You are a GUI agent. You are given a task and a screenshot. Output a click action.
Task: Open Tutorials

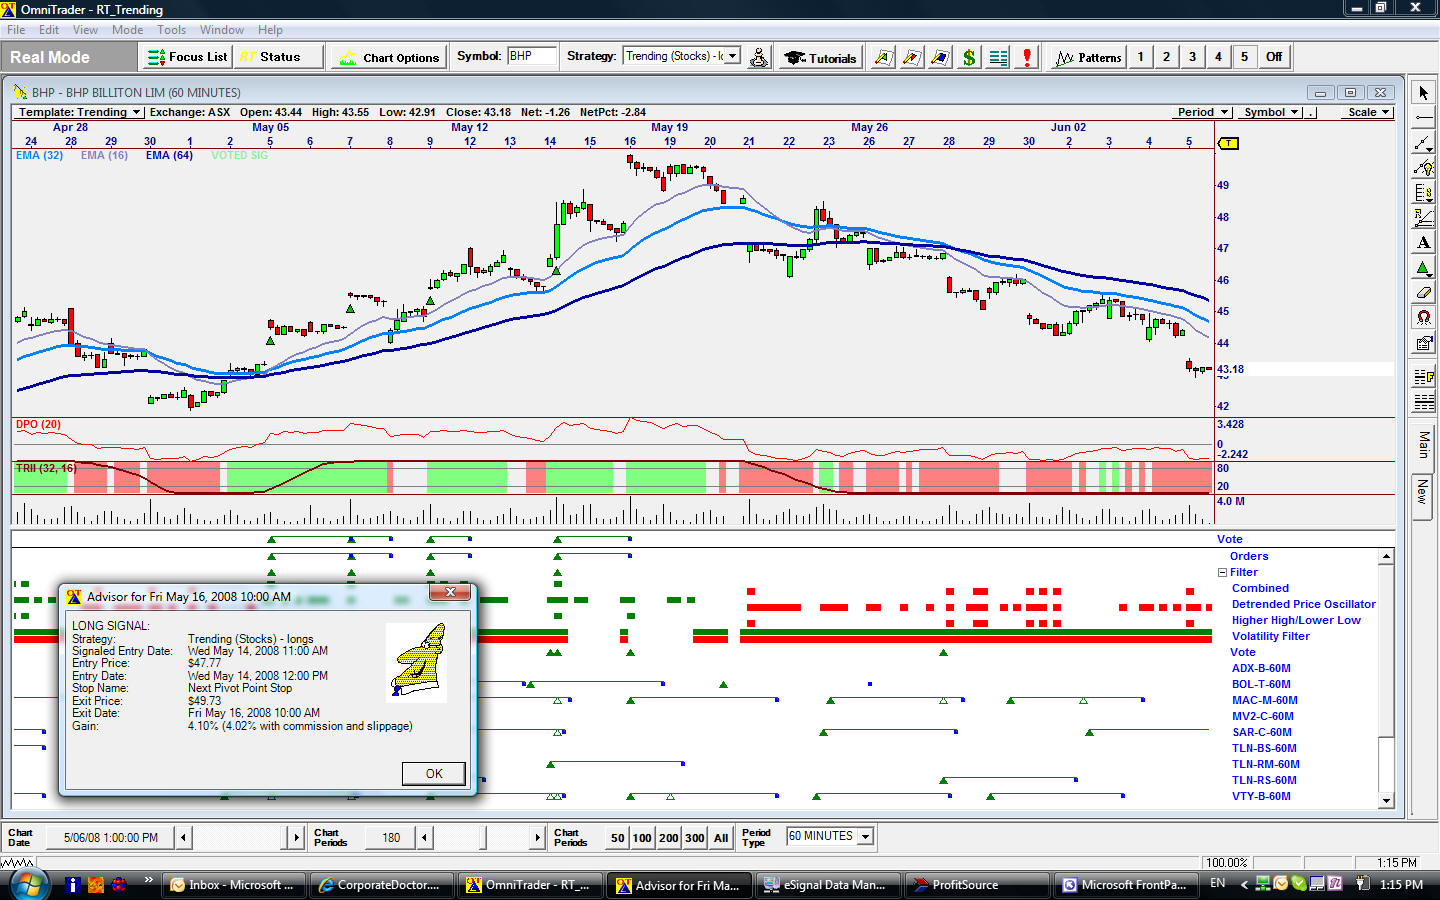pos(820,57)
